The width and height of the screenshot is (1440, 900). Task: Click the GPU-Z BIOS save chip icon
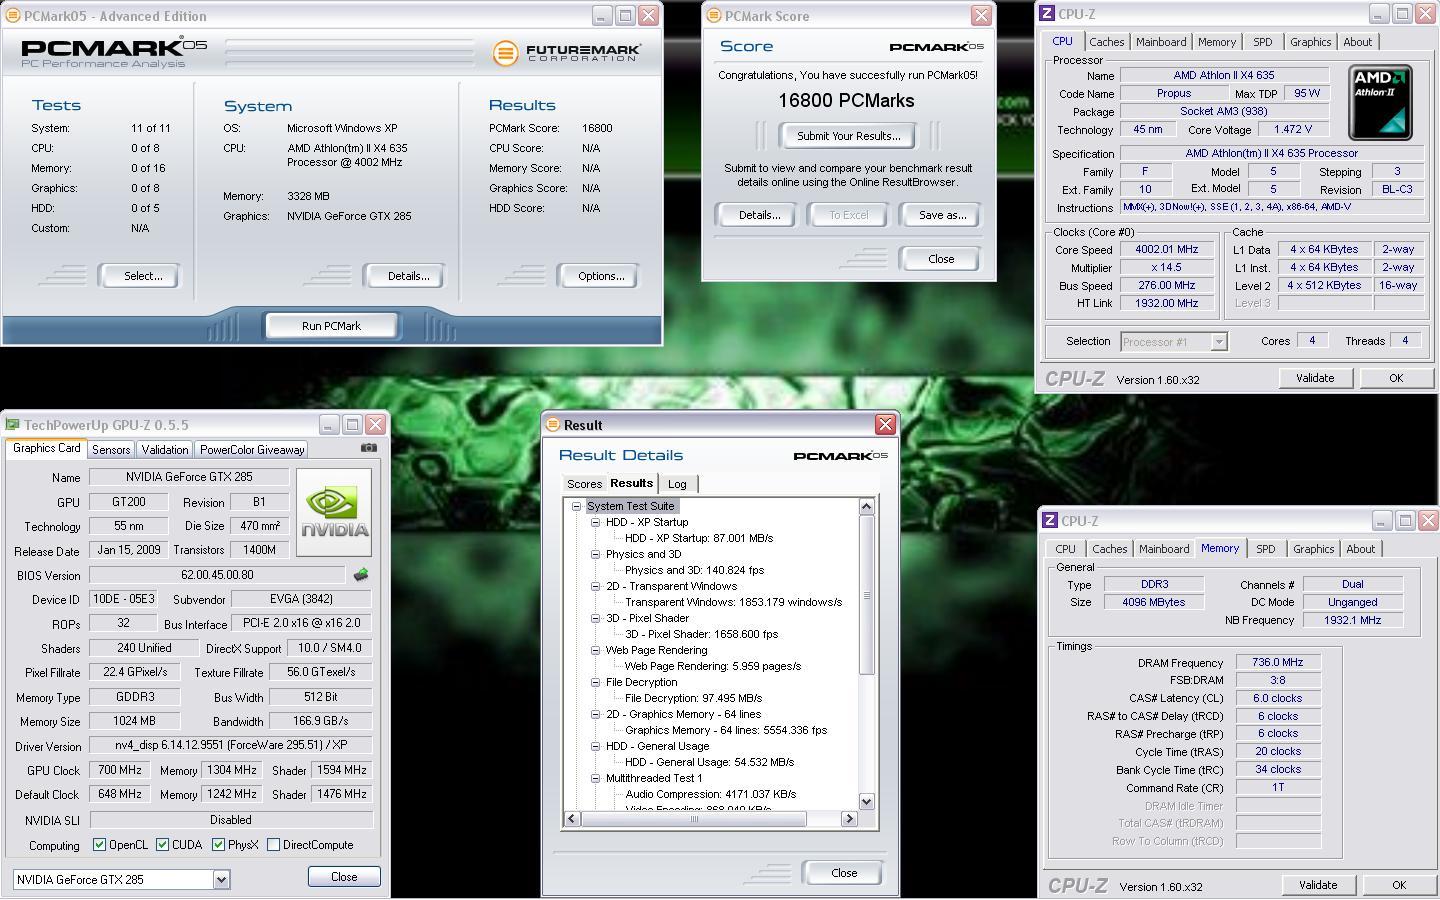361,575
